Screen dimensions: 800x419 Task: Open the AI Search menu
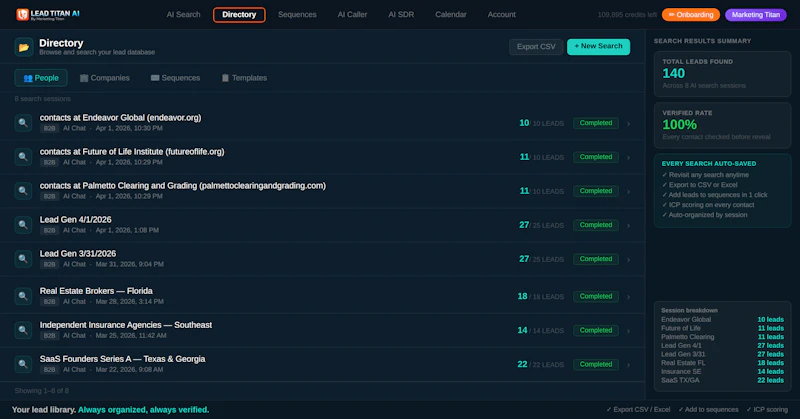click(183, 15)
